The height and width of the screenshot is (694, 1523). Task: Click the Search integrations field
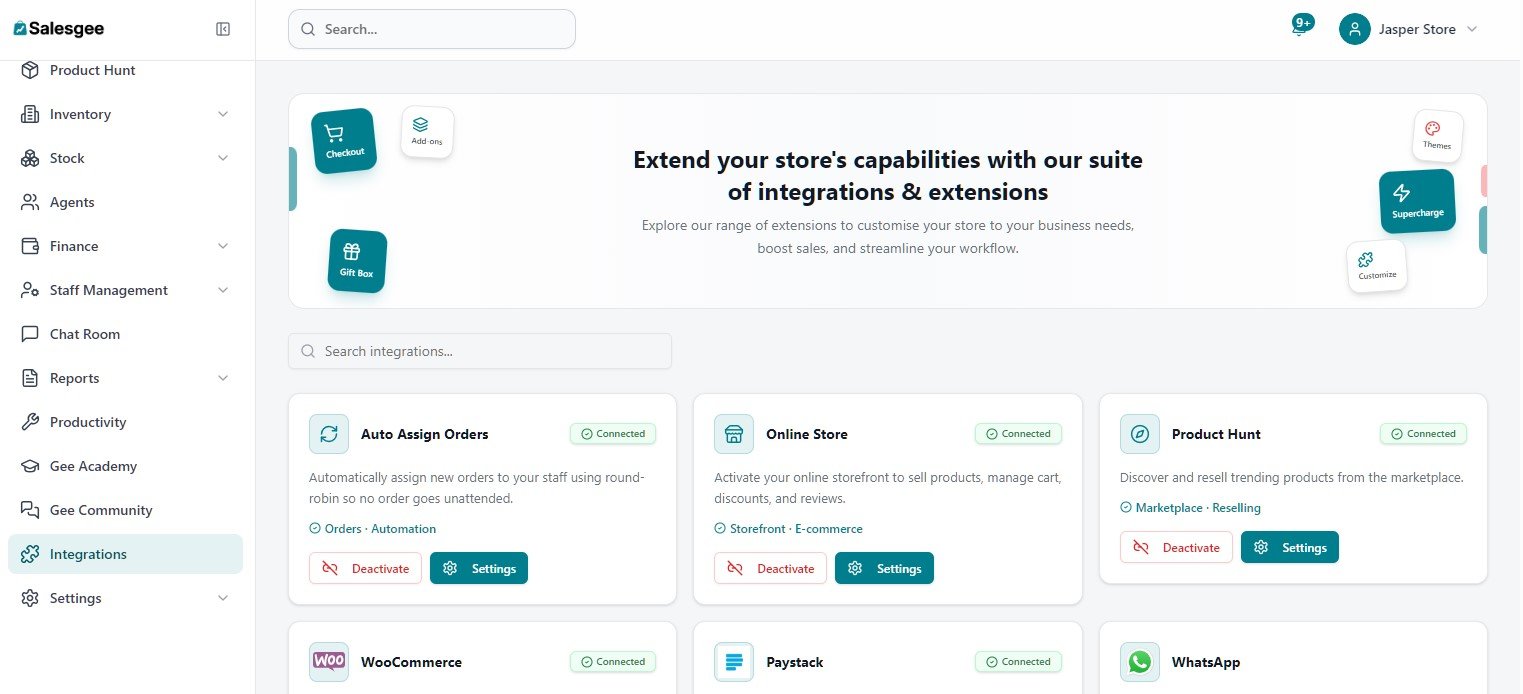[x=480, y=351]
